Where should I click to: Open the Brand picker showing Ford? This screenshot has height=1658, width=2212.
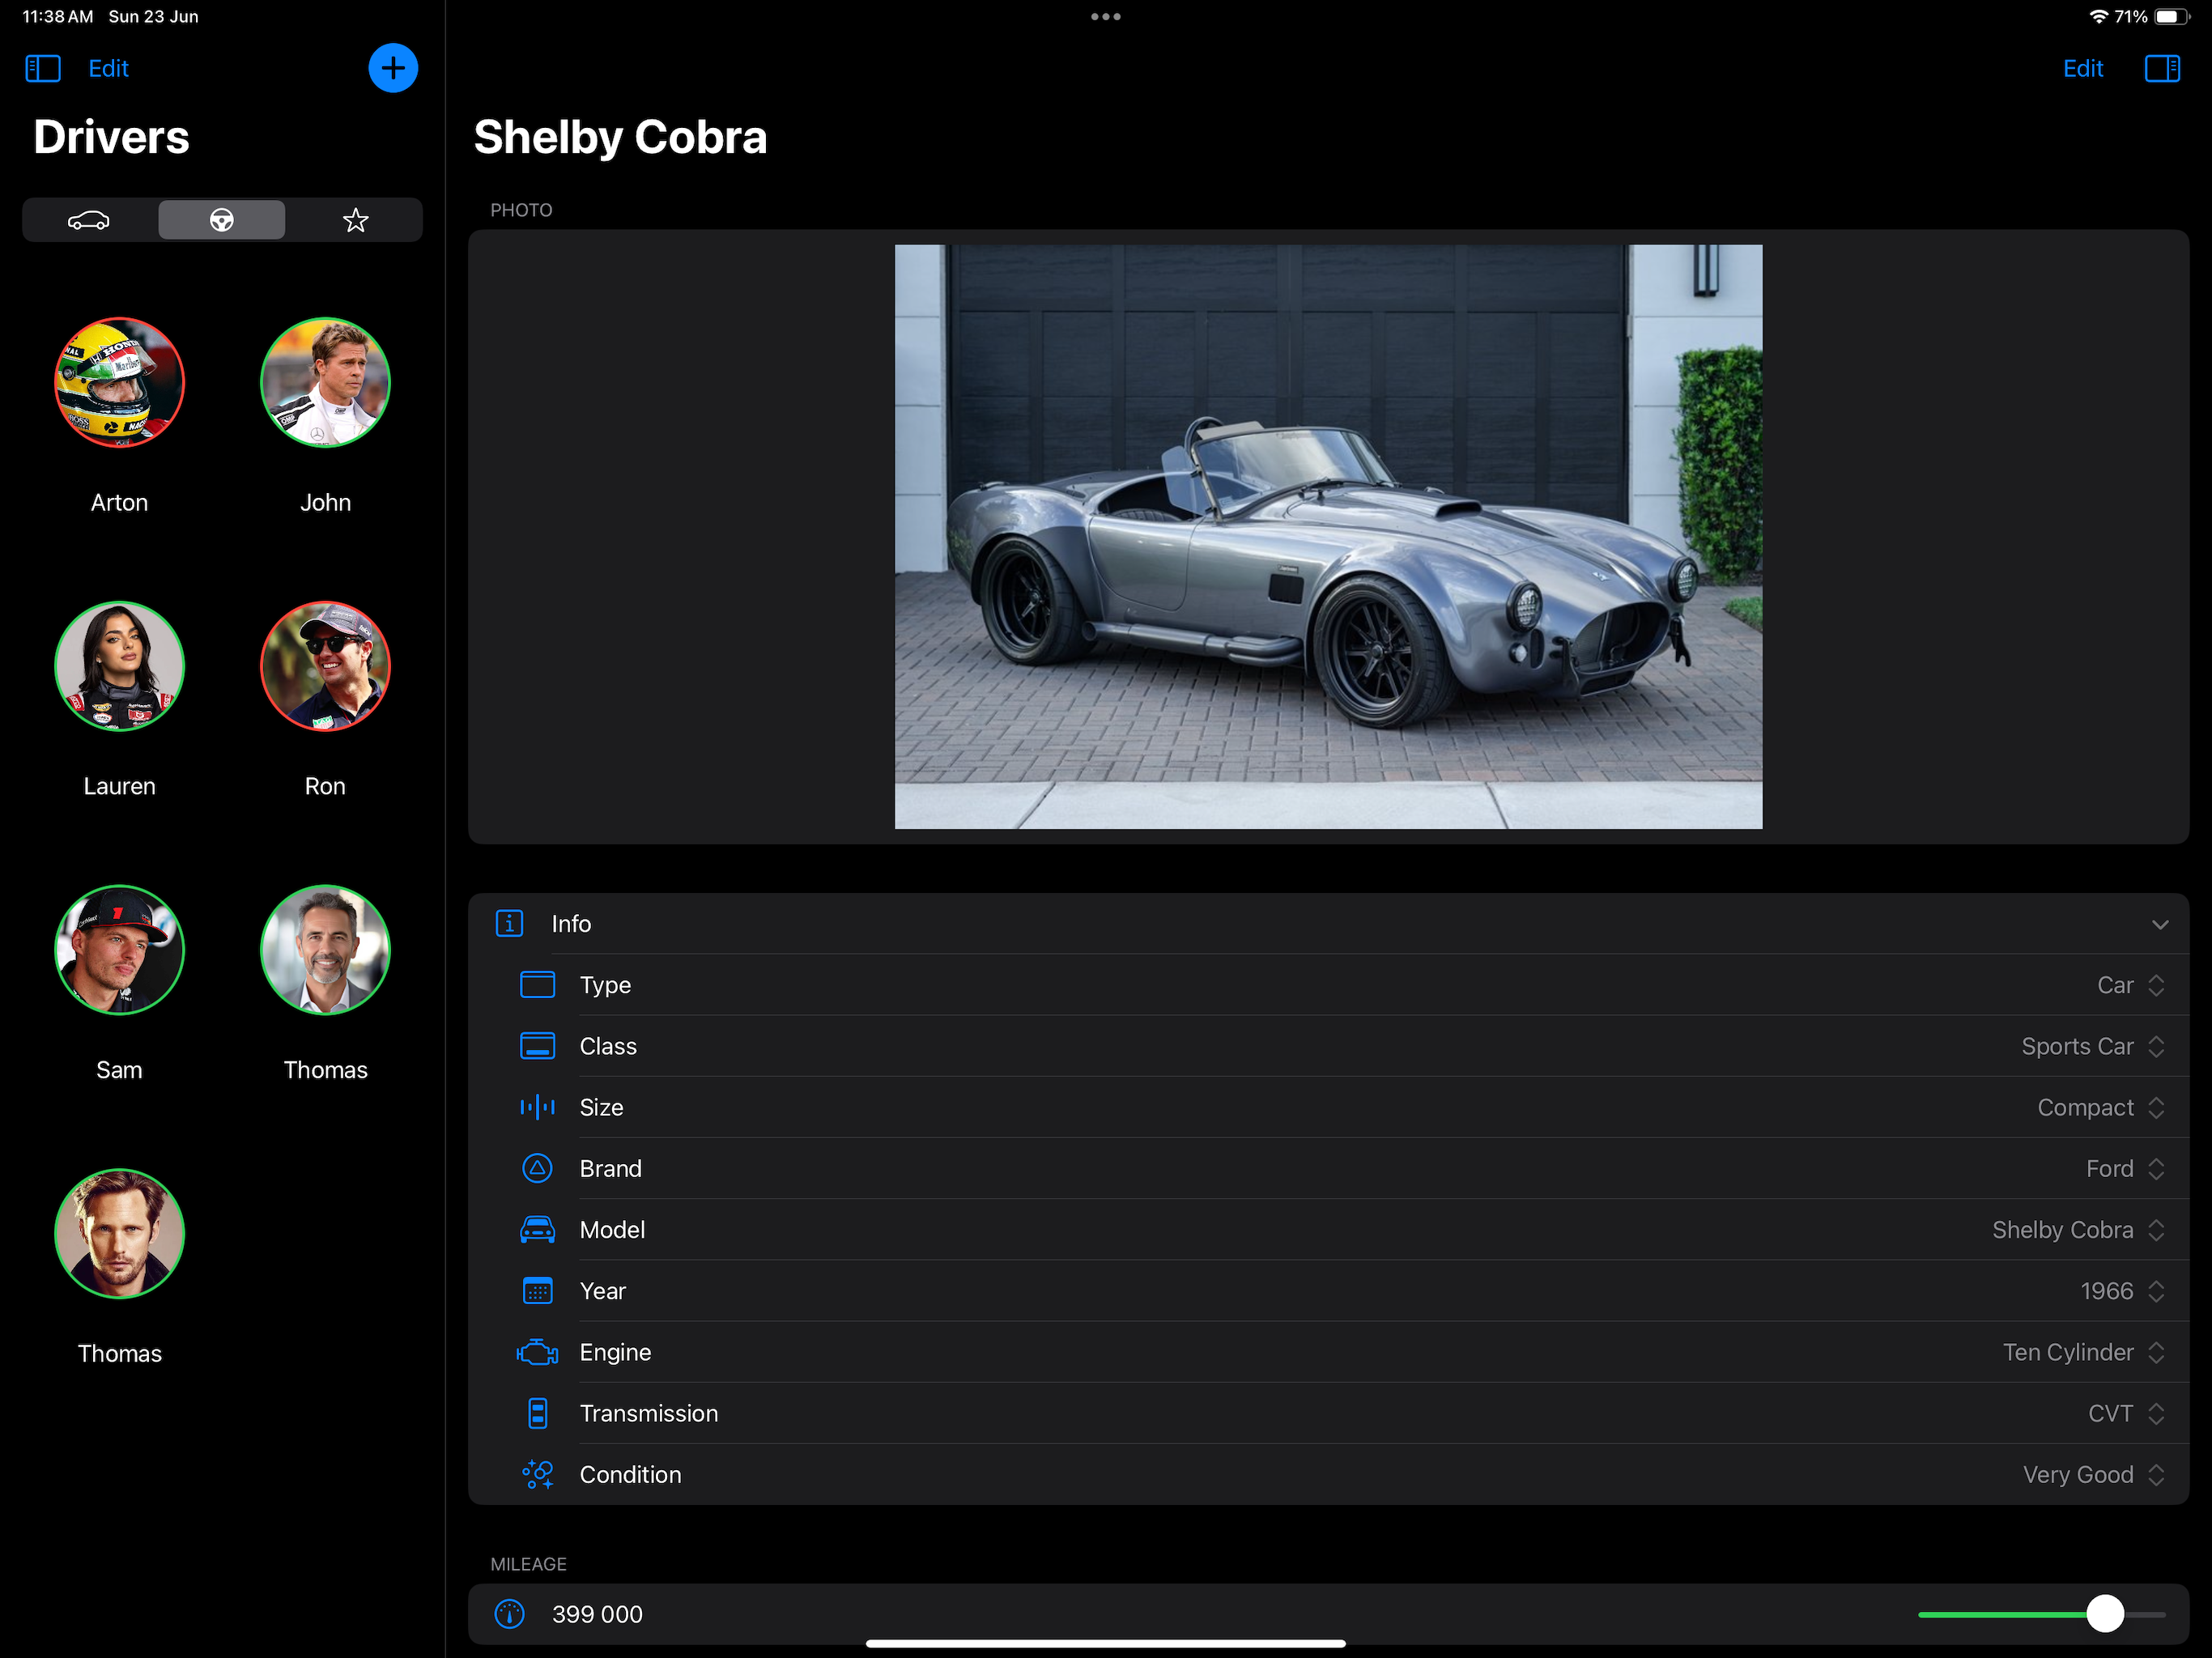2125,1168
